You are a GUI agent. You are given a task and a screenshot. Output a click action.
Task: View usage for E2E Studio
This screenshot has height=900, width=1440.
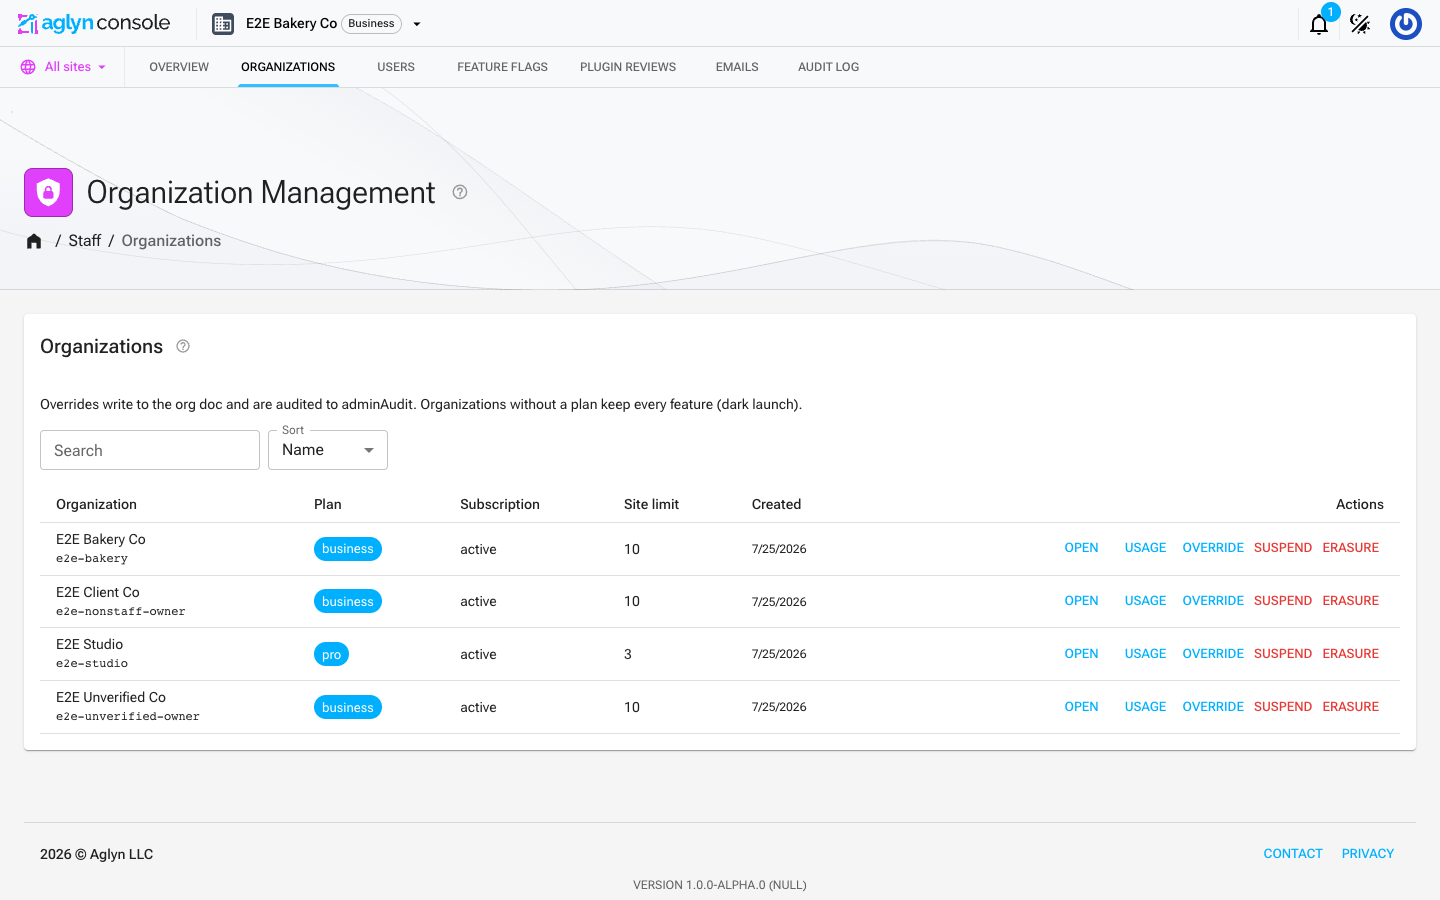click(1145, 654)
